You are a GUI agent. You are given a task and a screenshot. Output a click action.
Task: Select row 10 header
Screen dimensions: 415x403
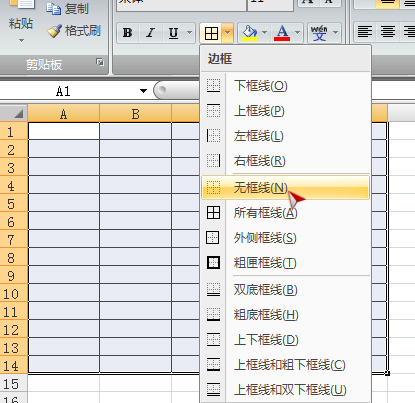point(14,293)
